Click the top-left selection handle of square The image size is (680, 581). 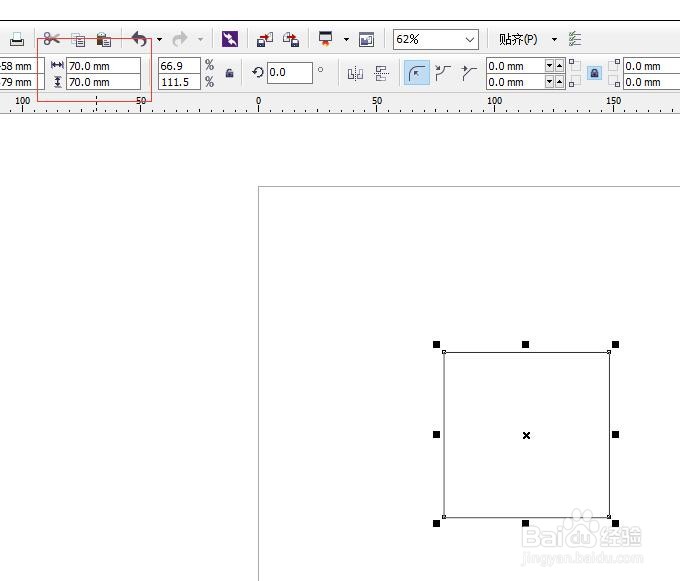[x=436, y=344]
